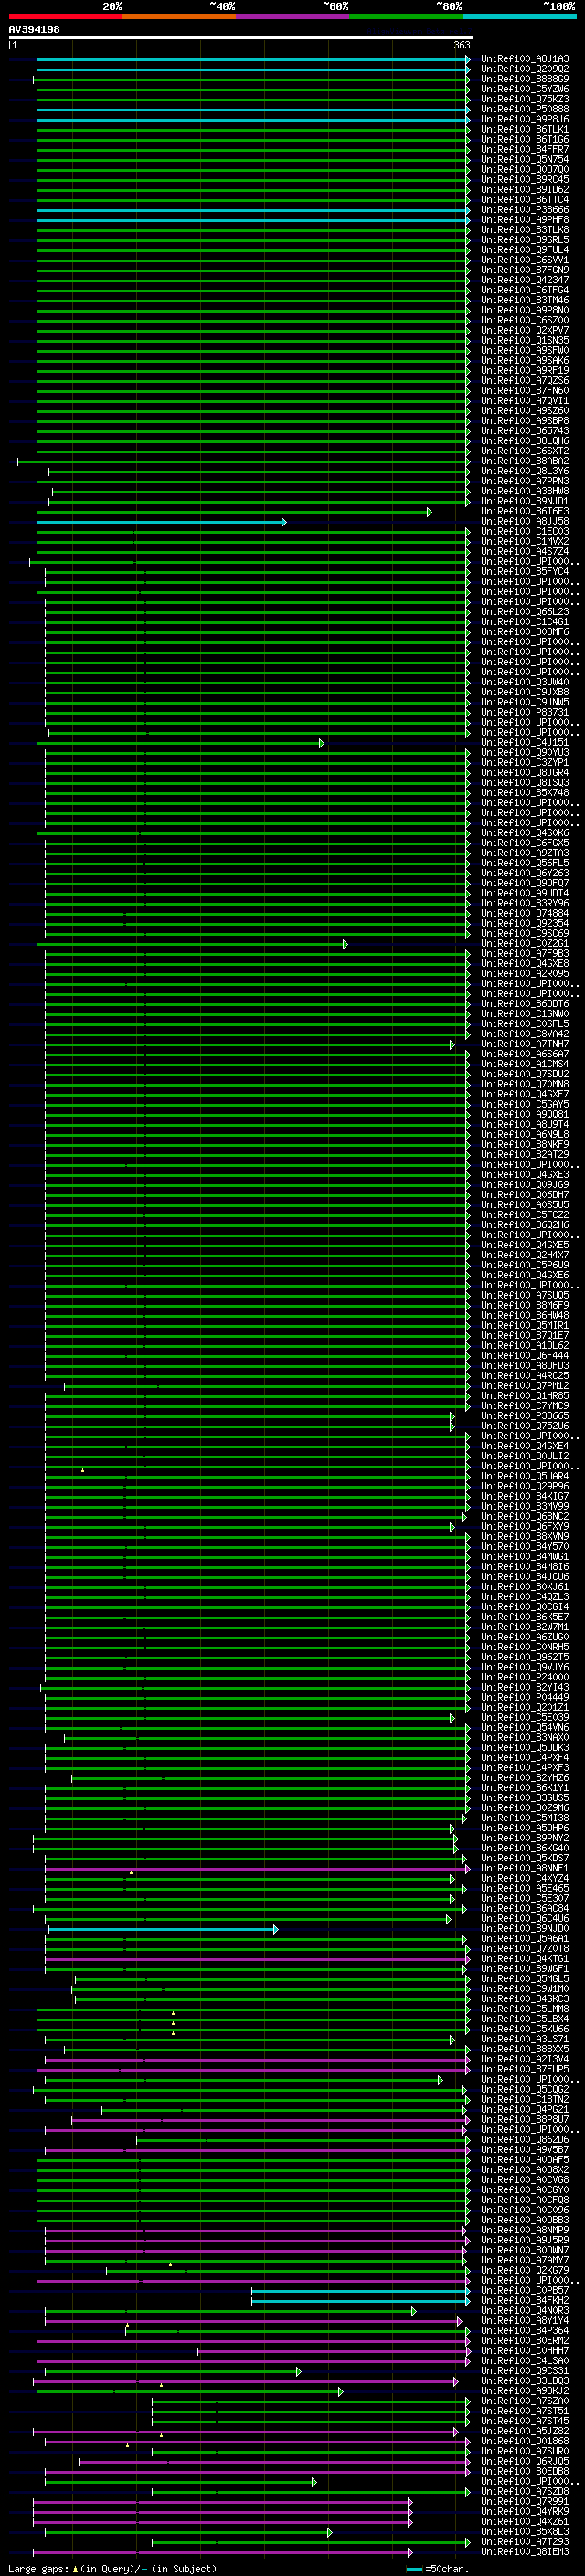
Task: Choose entry UniRef100_C5E307
Action: point(525,1898)
